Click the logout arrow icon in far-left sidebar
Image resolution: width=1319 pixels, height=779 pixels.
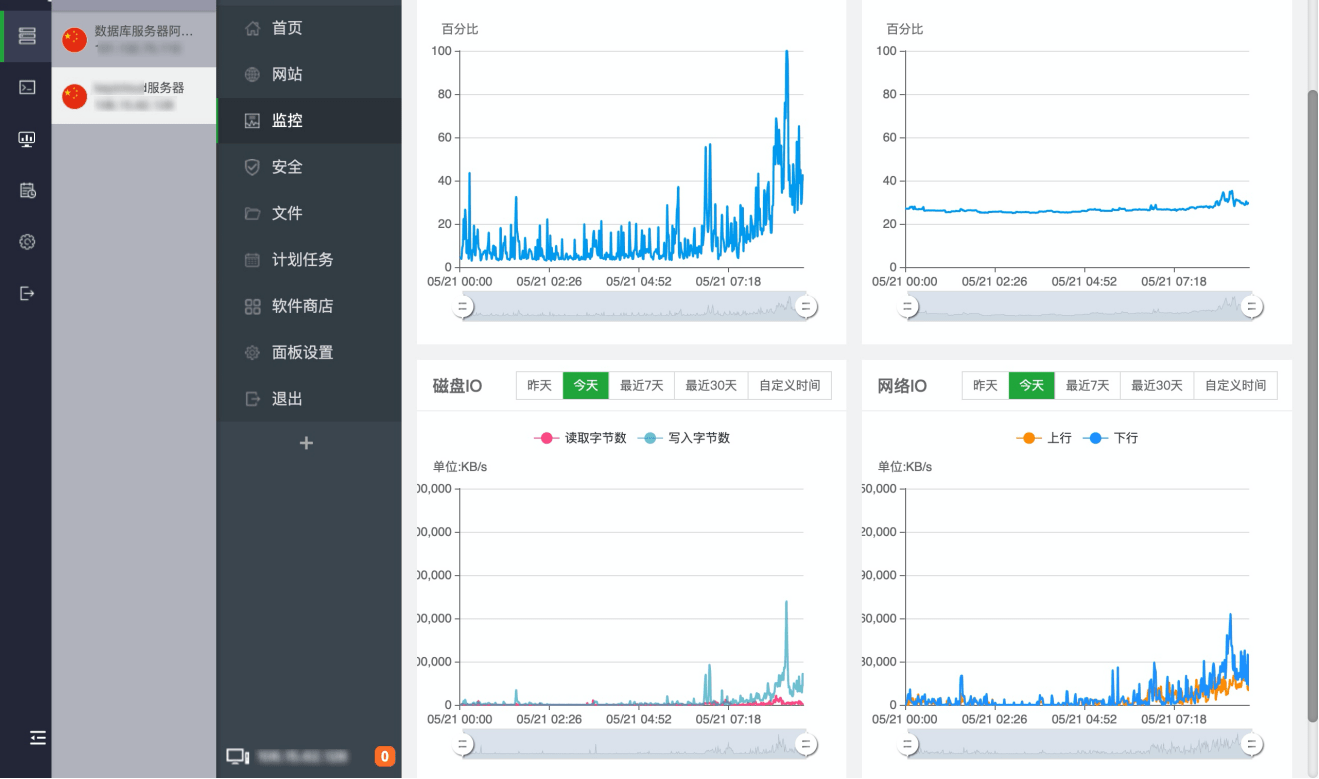point(26,292)
